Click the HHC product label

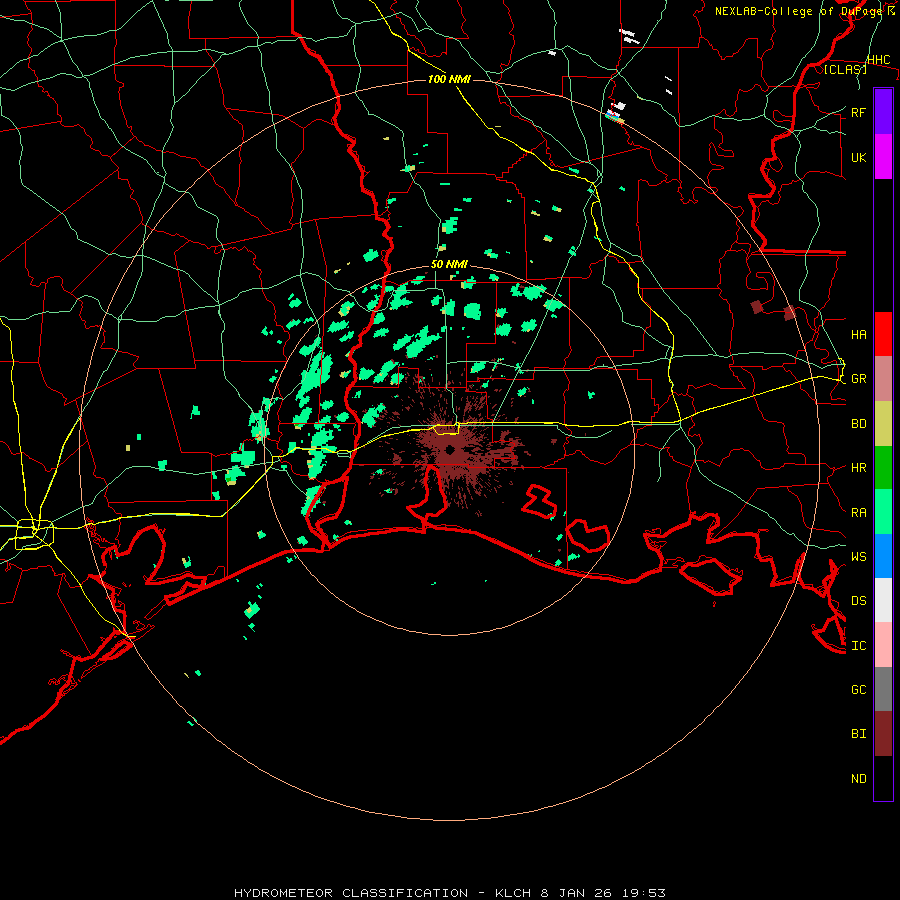click(878, 60)
